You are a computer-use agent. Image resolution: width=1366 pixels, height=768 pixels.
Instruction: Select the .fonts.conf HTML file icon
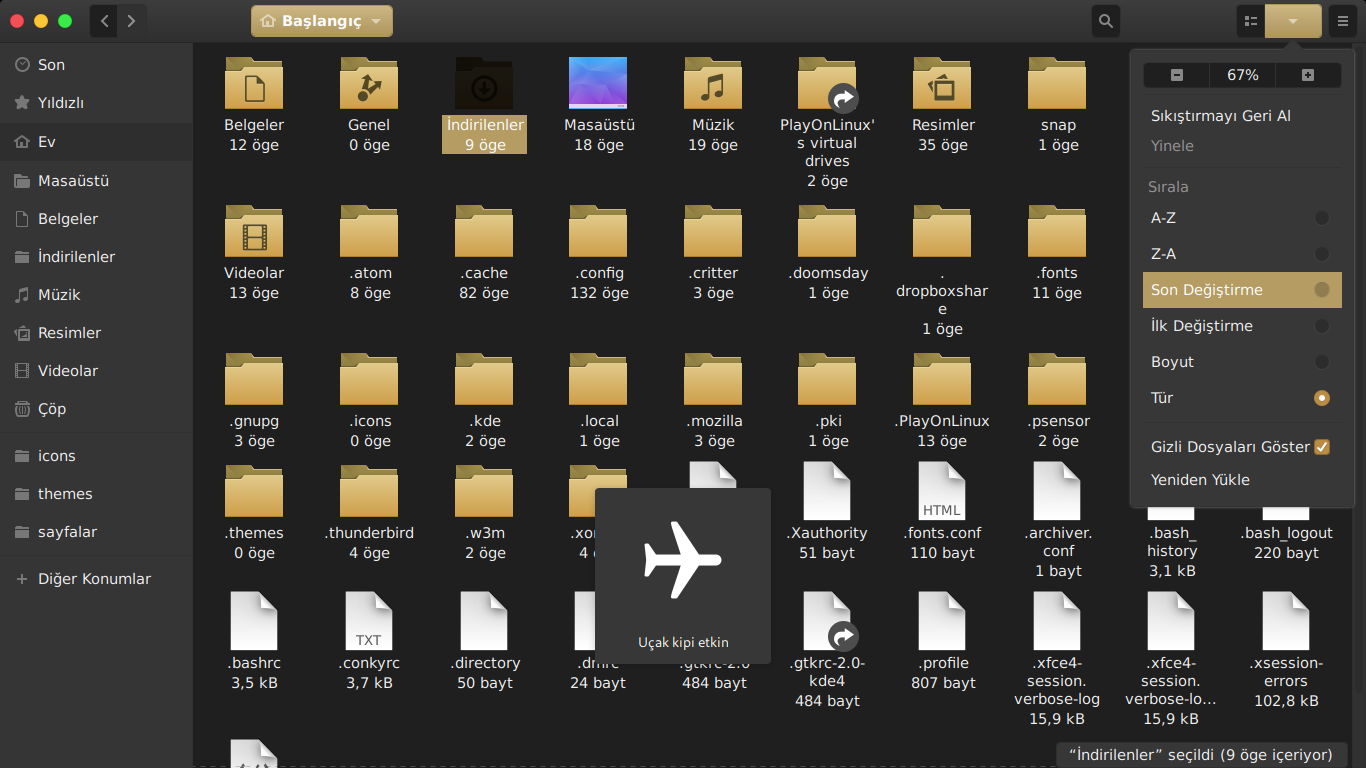click(x=942, y=491)
